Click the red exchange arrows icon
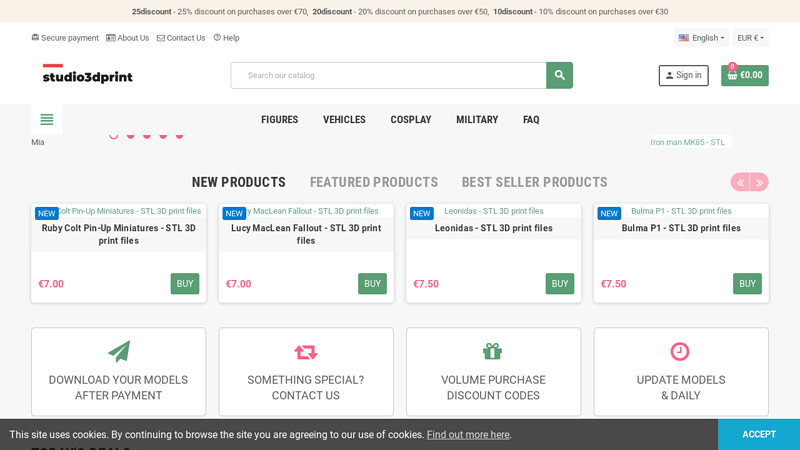Screen dimensions: 800x450 (x=306, y=352)
